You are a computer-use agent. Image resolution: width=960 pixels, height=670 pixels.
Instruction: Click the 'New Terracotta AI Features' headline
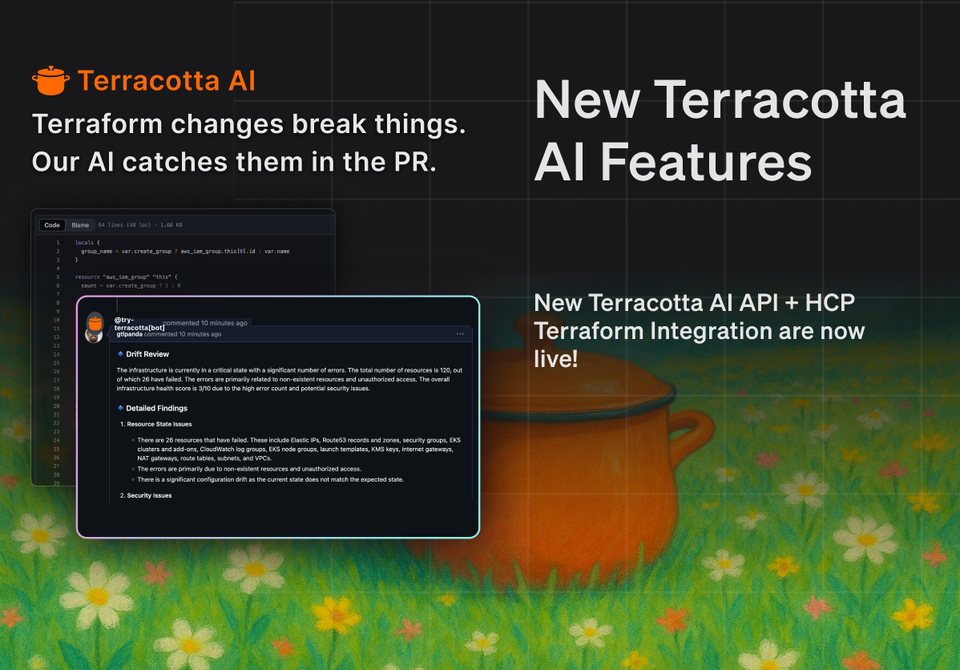point(720,131)
